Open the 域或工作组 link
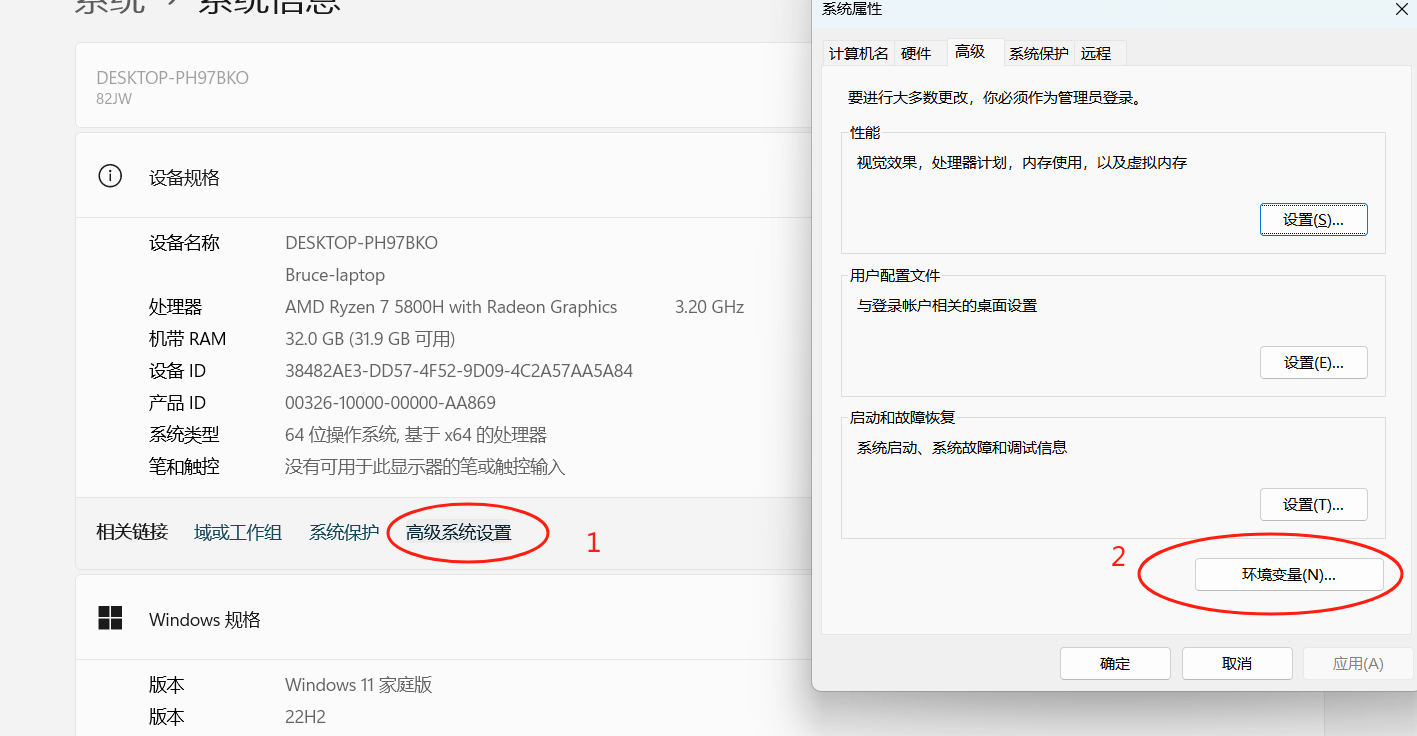 (238, 533)
